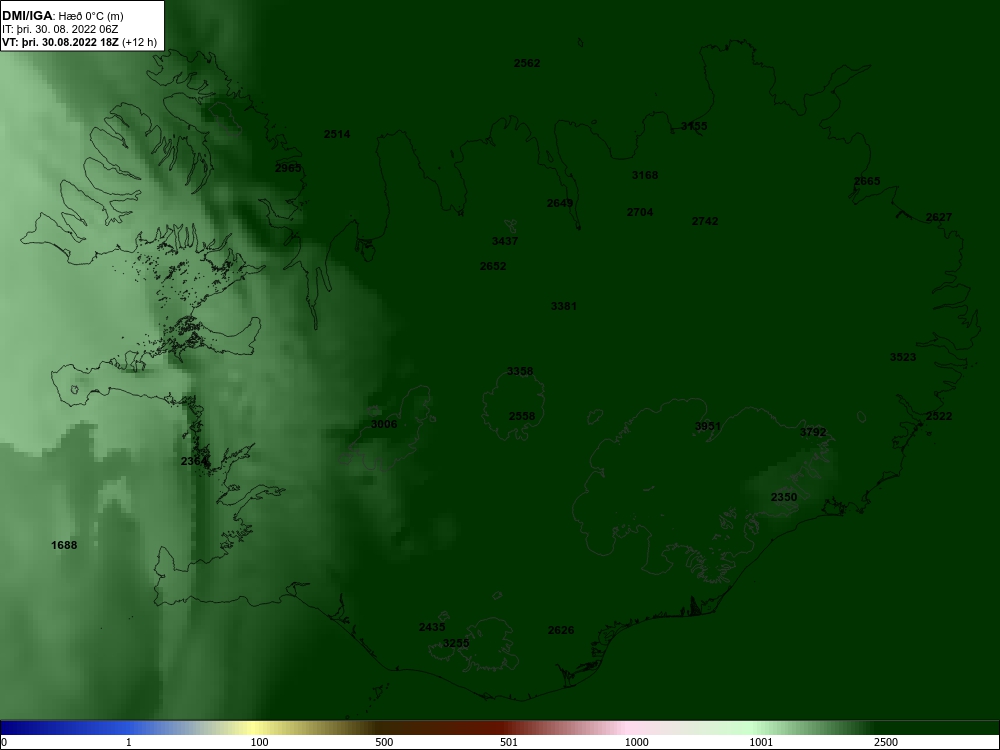
Task: Select the 3155 value on north coast
Action: [694, 126]
